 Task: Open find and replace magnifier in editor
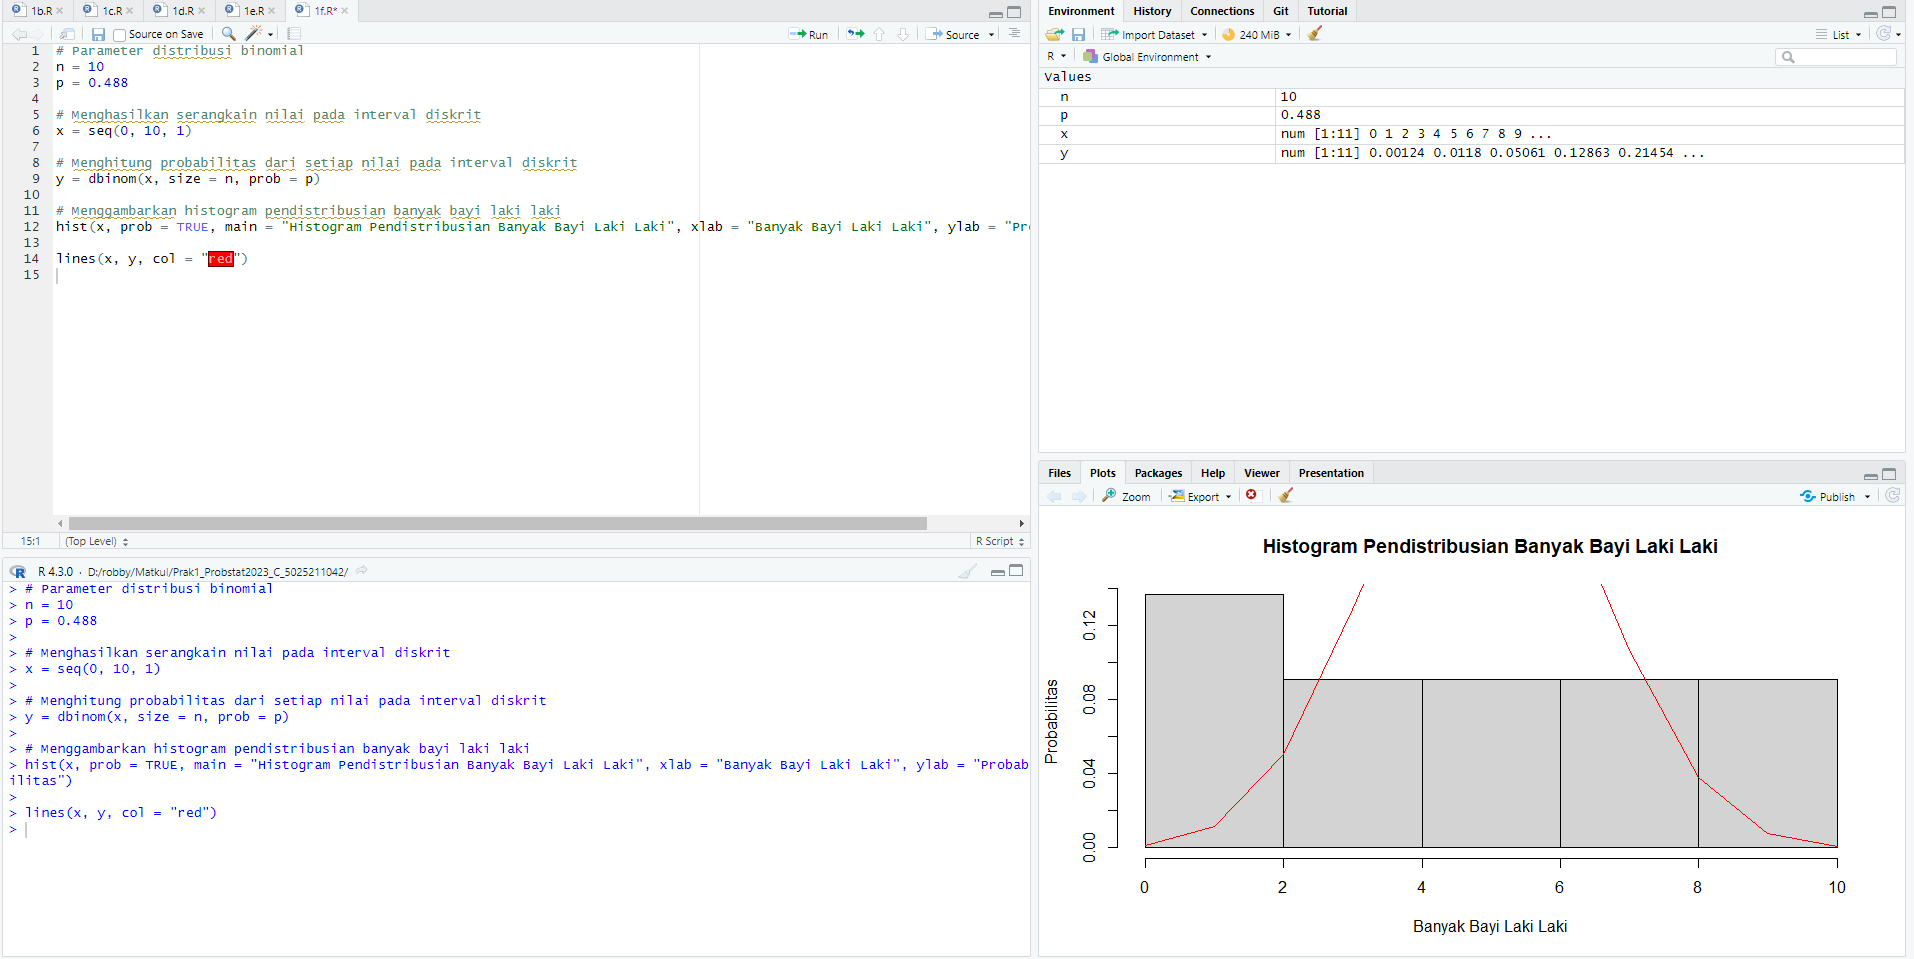click(228, 34)
